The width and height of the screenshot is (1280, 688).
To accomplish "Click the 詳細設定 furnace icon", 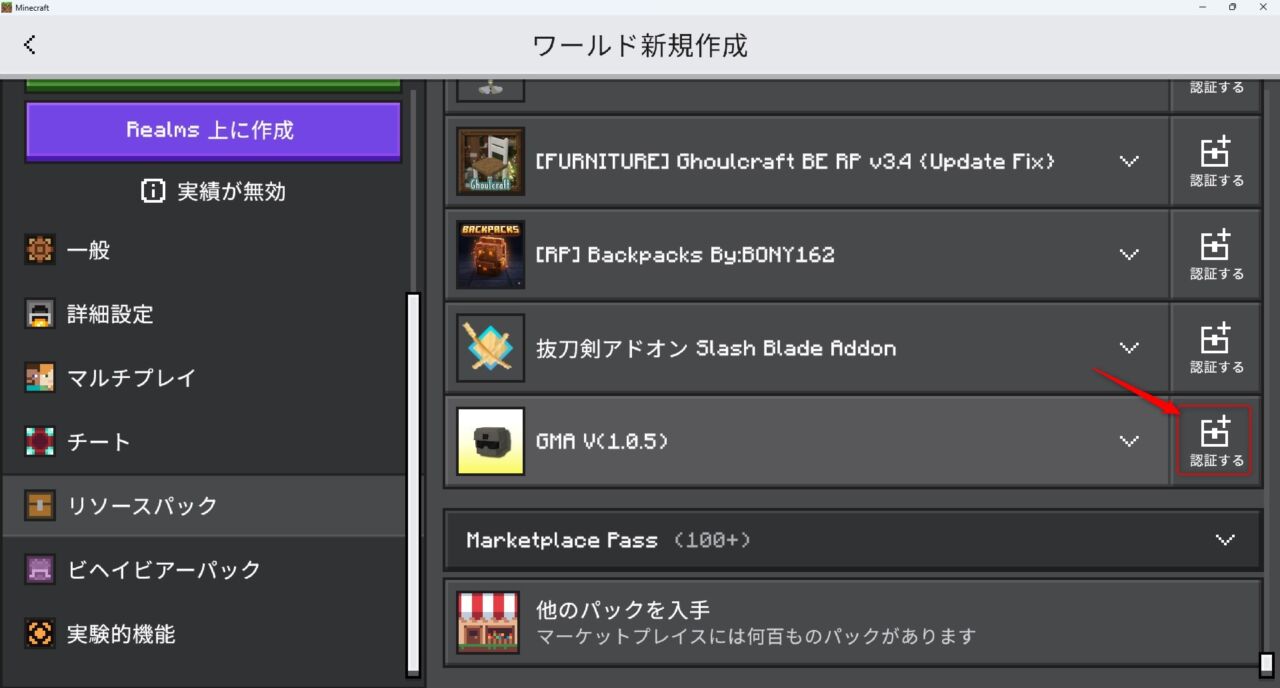I will click(x=39, y=315).
